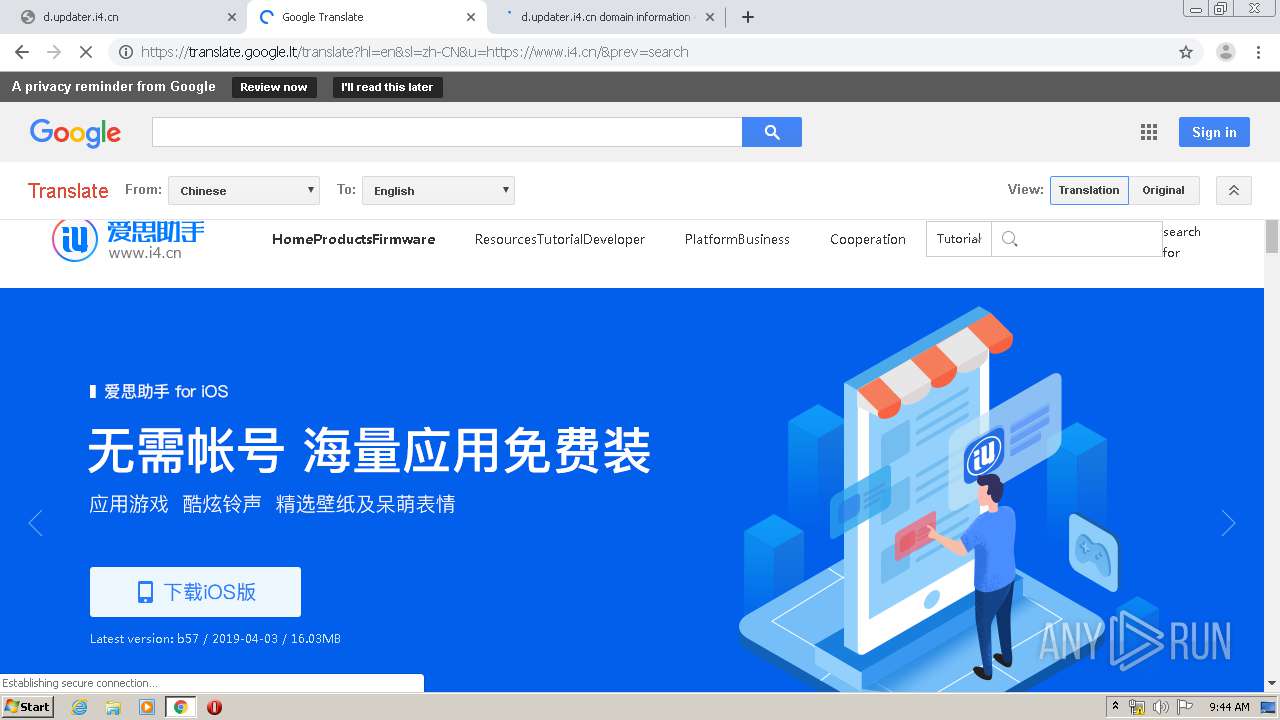Open the Tutorial search category dropdown
The height and width of the screenshot is (720, 1280).
(x=959, y=239)
